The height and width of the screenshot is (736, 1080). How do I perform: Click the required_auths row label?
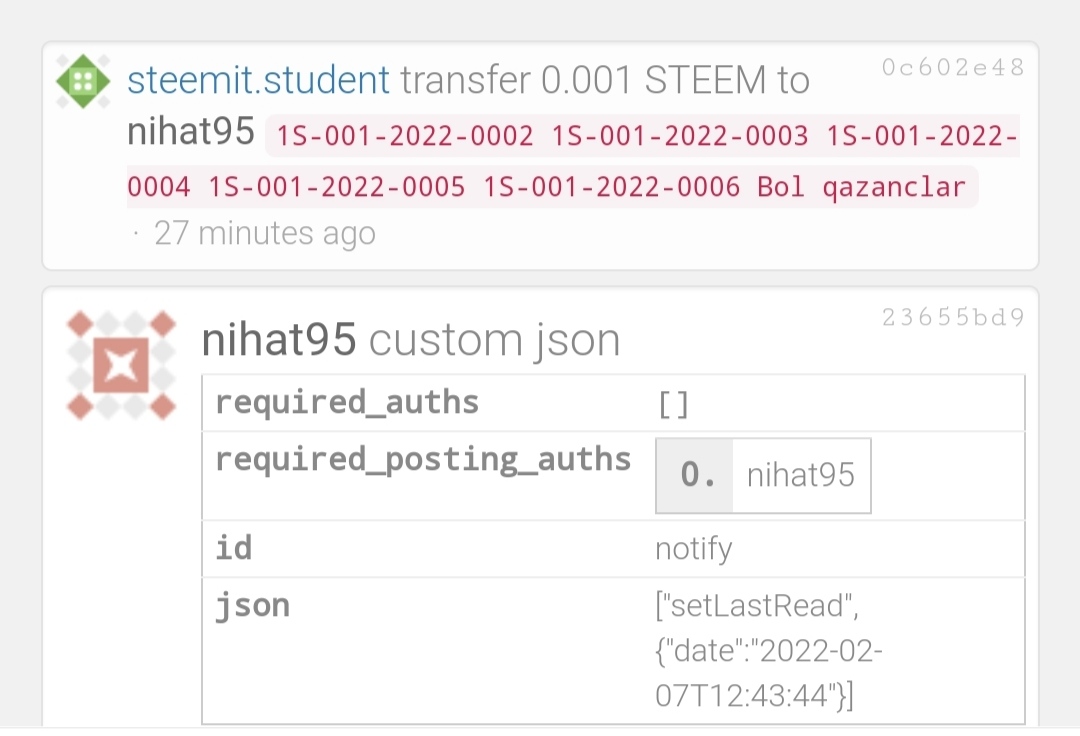pos(347,402)
